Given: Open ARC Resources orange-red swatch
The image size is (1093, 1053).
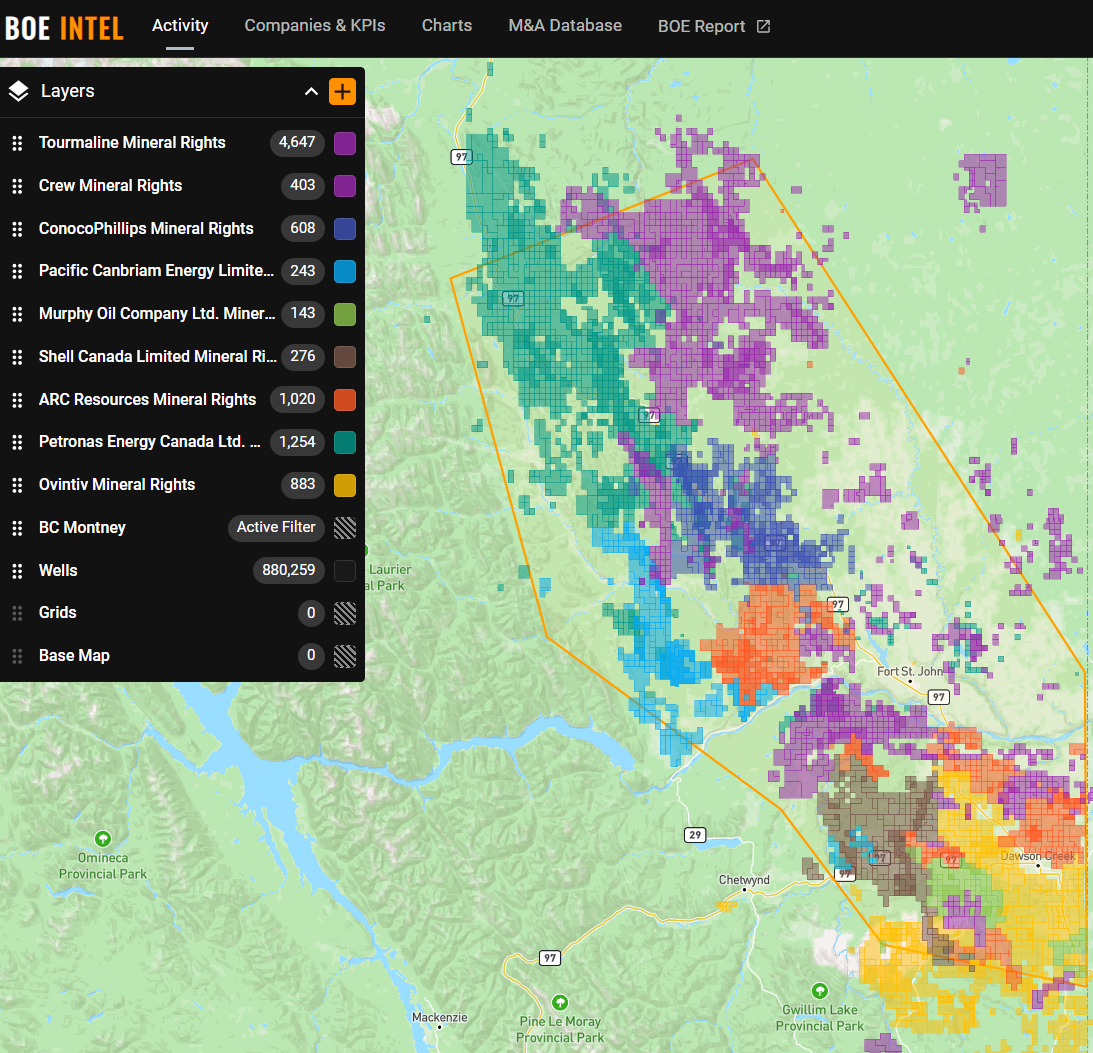Looking at the screenshot, I should 345,400.
